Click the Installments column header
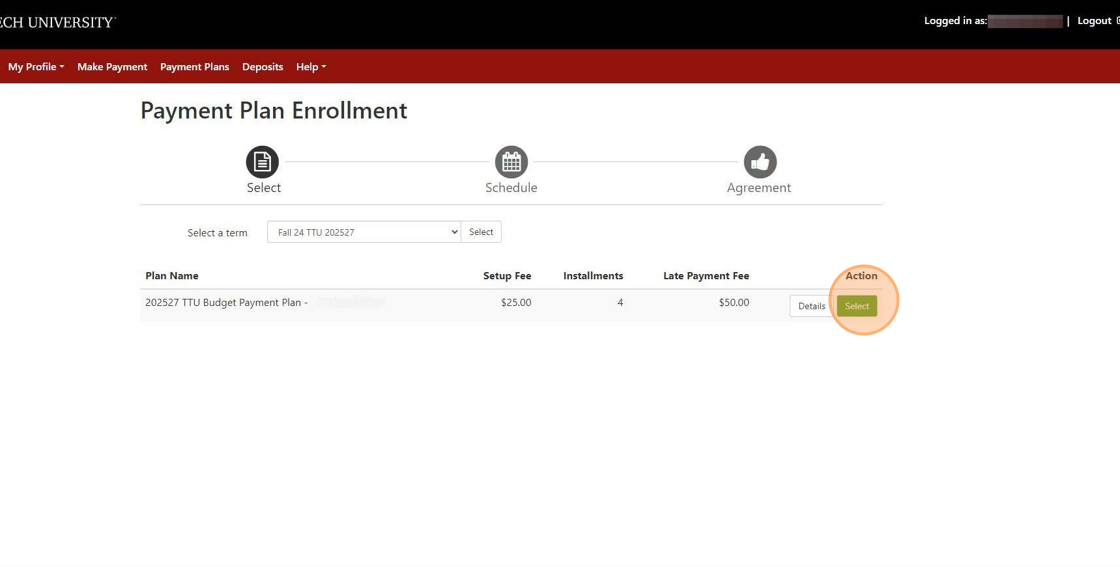Screen dimensions: 1120x567 (x=593, y=276)
